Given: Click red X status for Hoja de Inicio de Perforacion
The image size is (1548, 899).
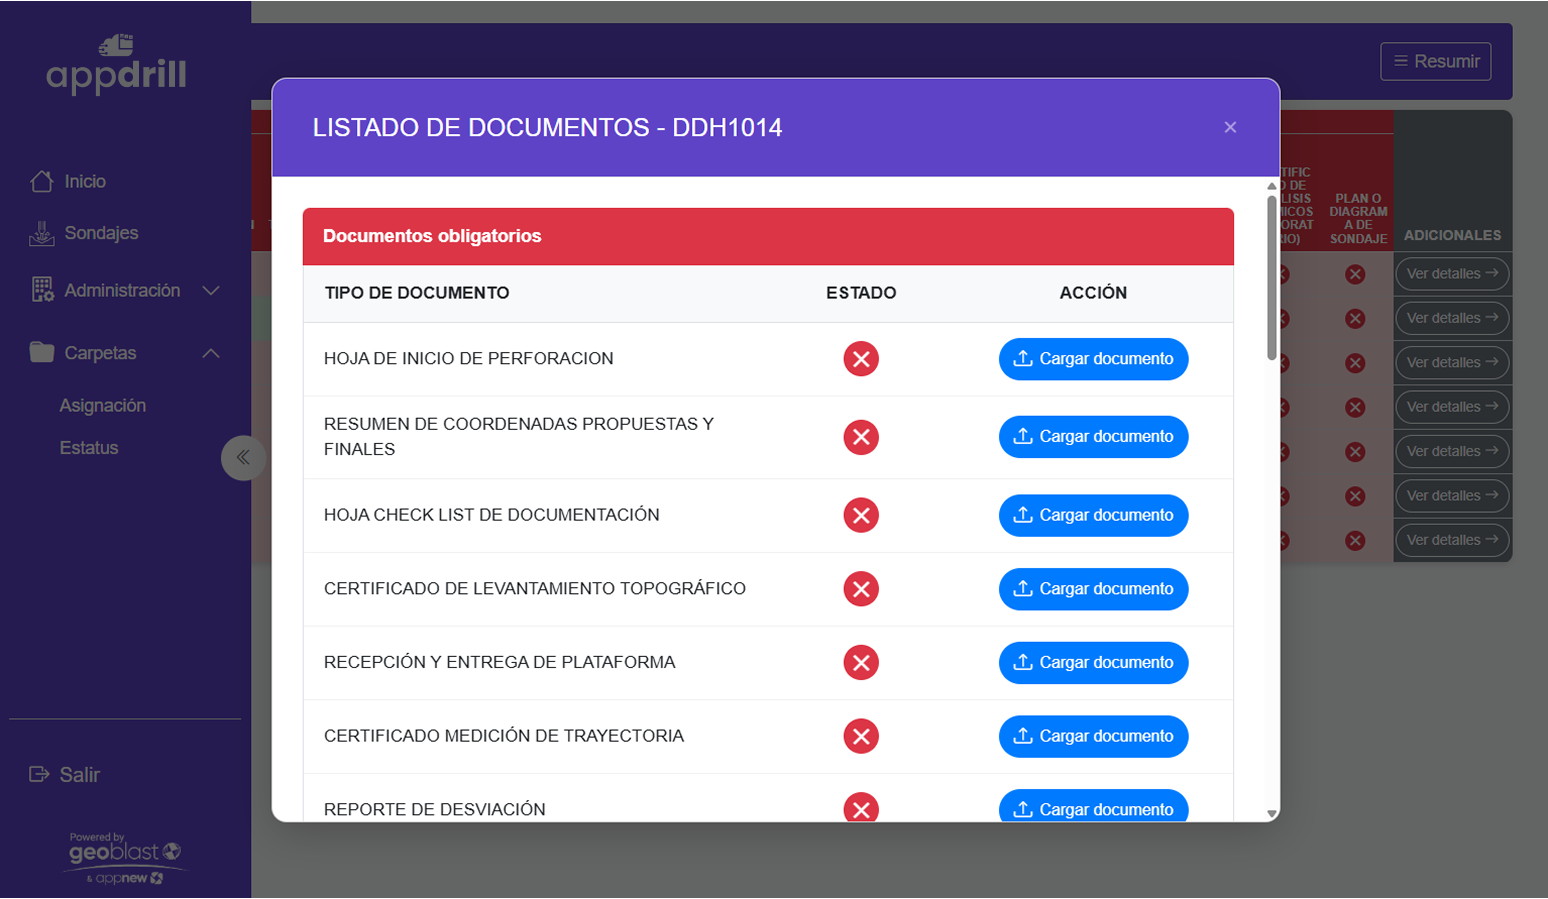Looking at the screenshot, I should (861, 359).
